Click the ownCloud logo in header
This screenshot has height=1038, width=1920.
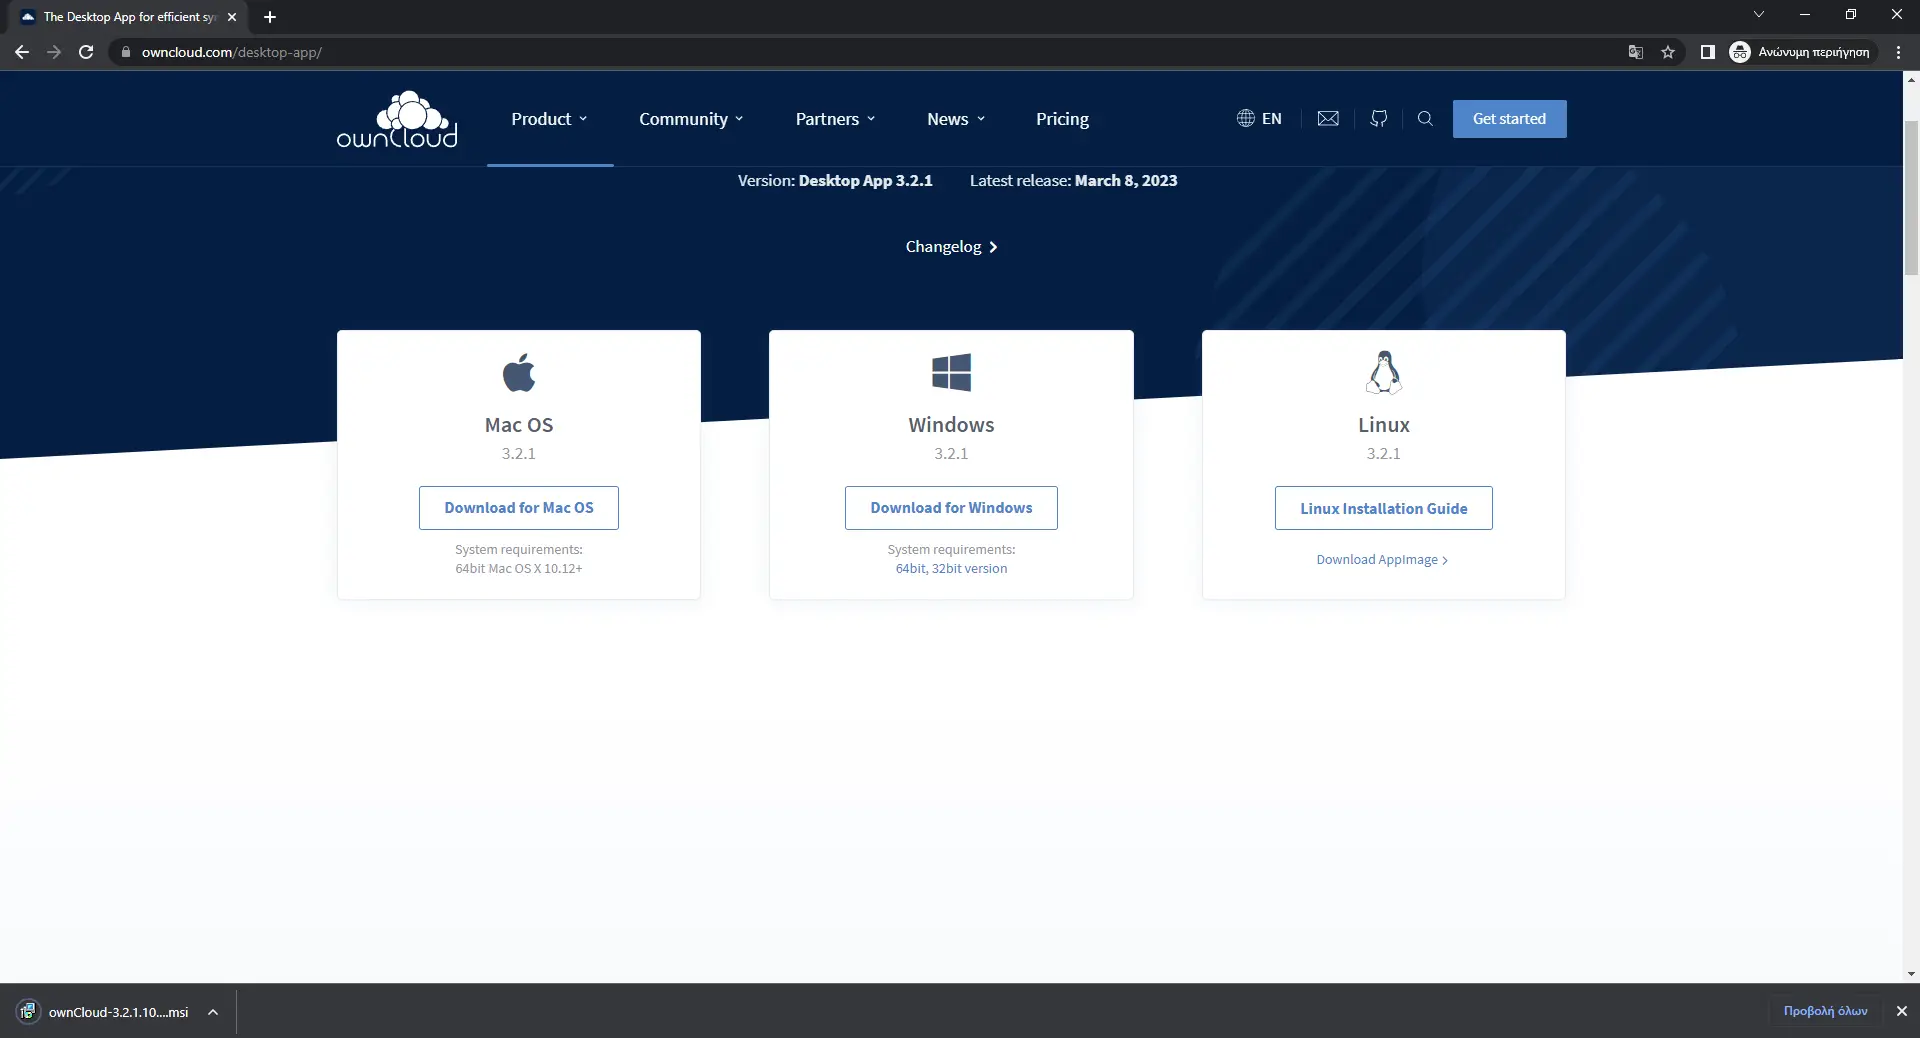[x=397, y=120]
